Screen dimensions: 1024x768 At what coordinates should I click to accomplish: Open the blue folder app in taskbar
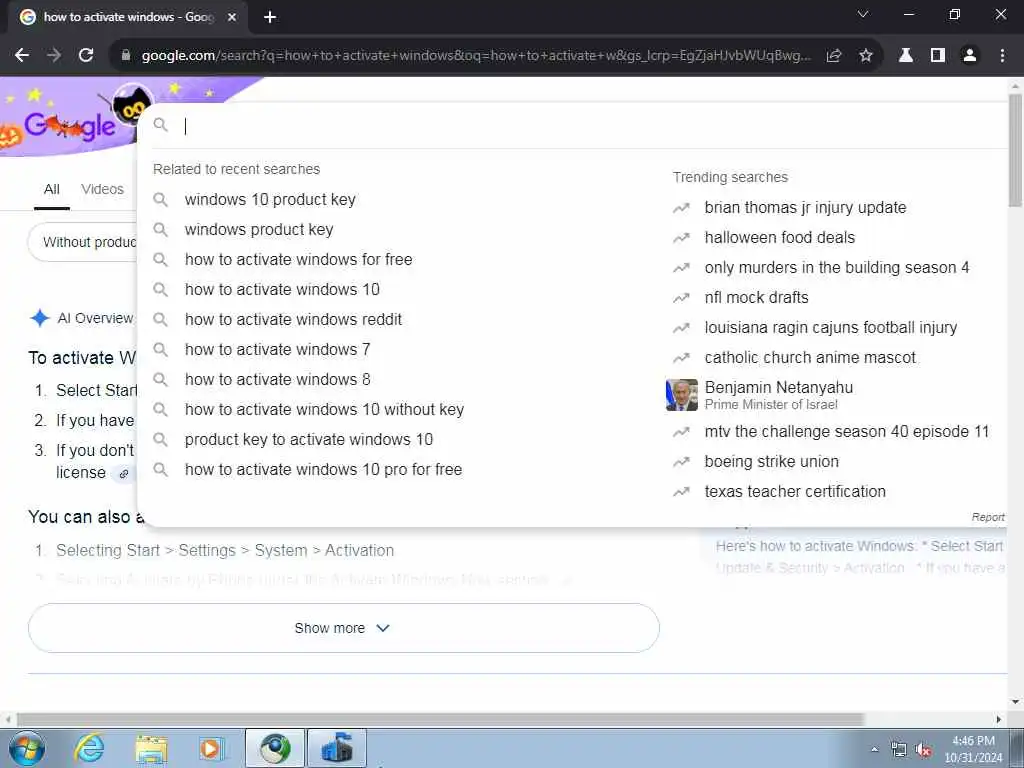point(337,748)
